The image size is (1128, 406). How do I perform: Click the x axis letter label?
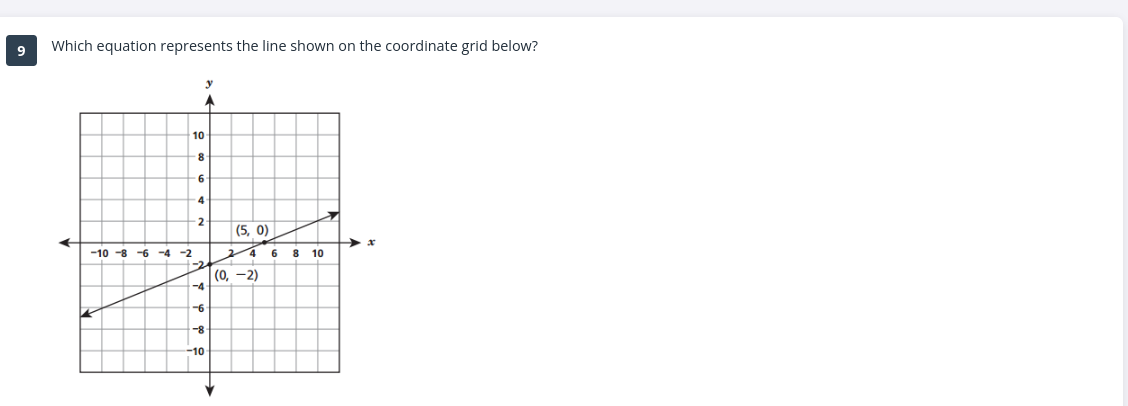pos(371,242)
